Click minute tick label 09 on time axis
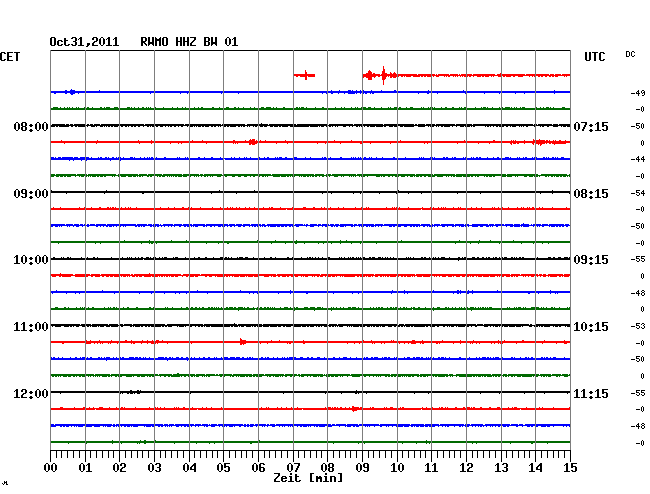 pyautogui.click(x=362, y=467)
